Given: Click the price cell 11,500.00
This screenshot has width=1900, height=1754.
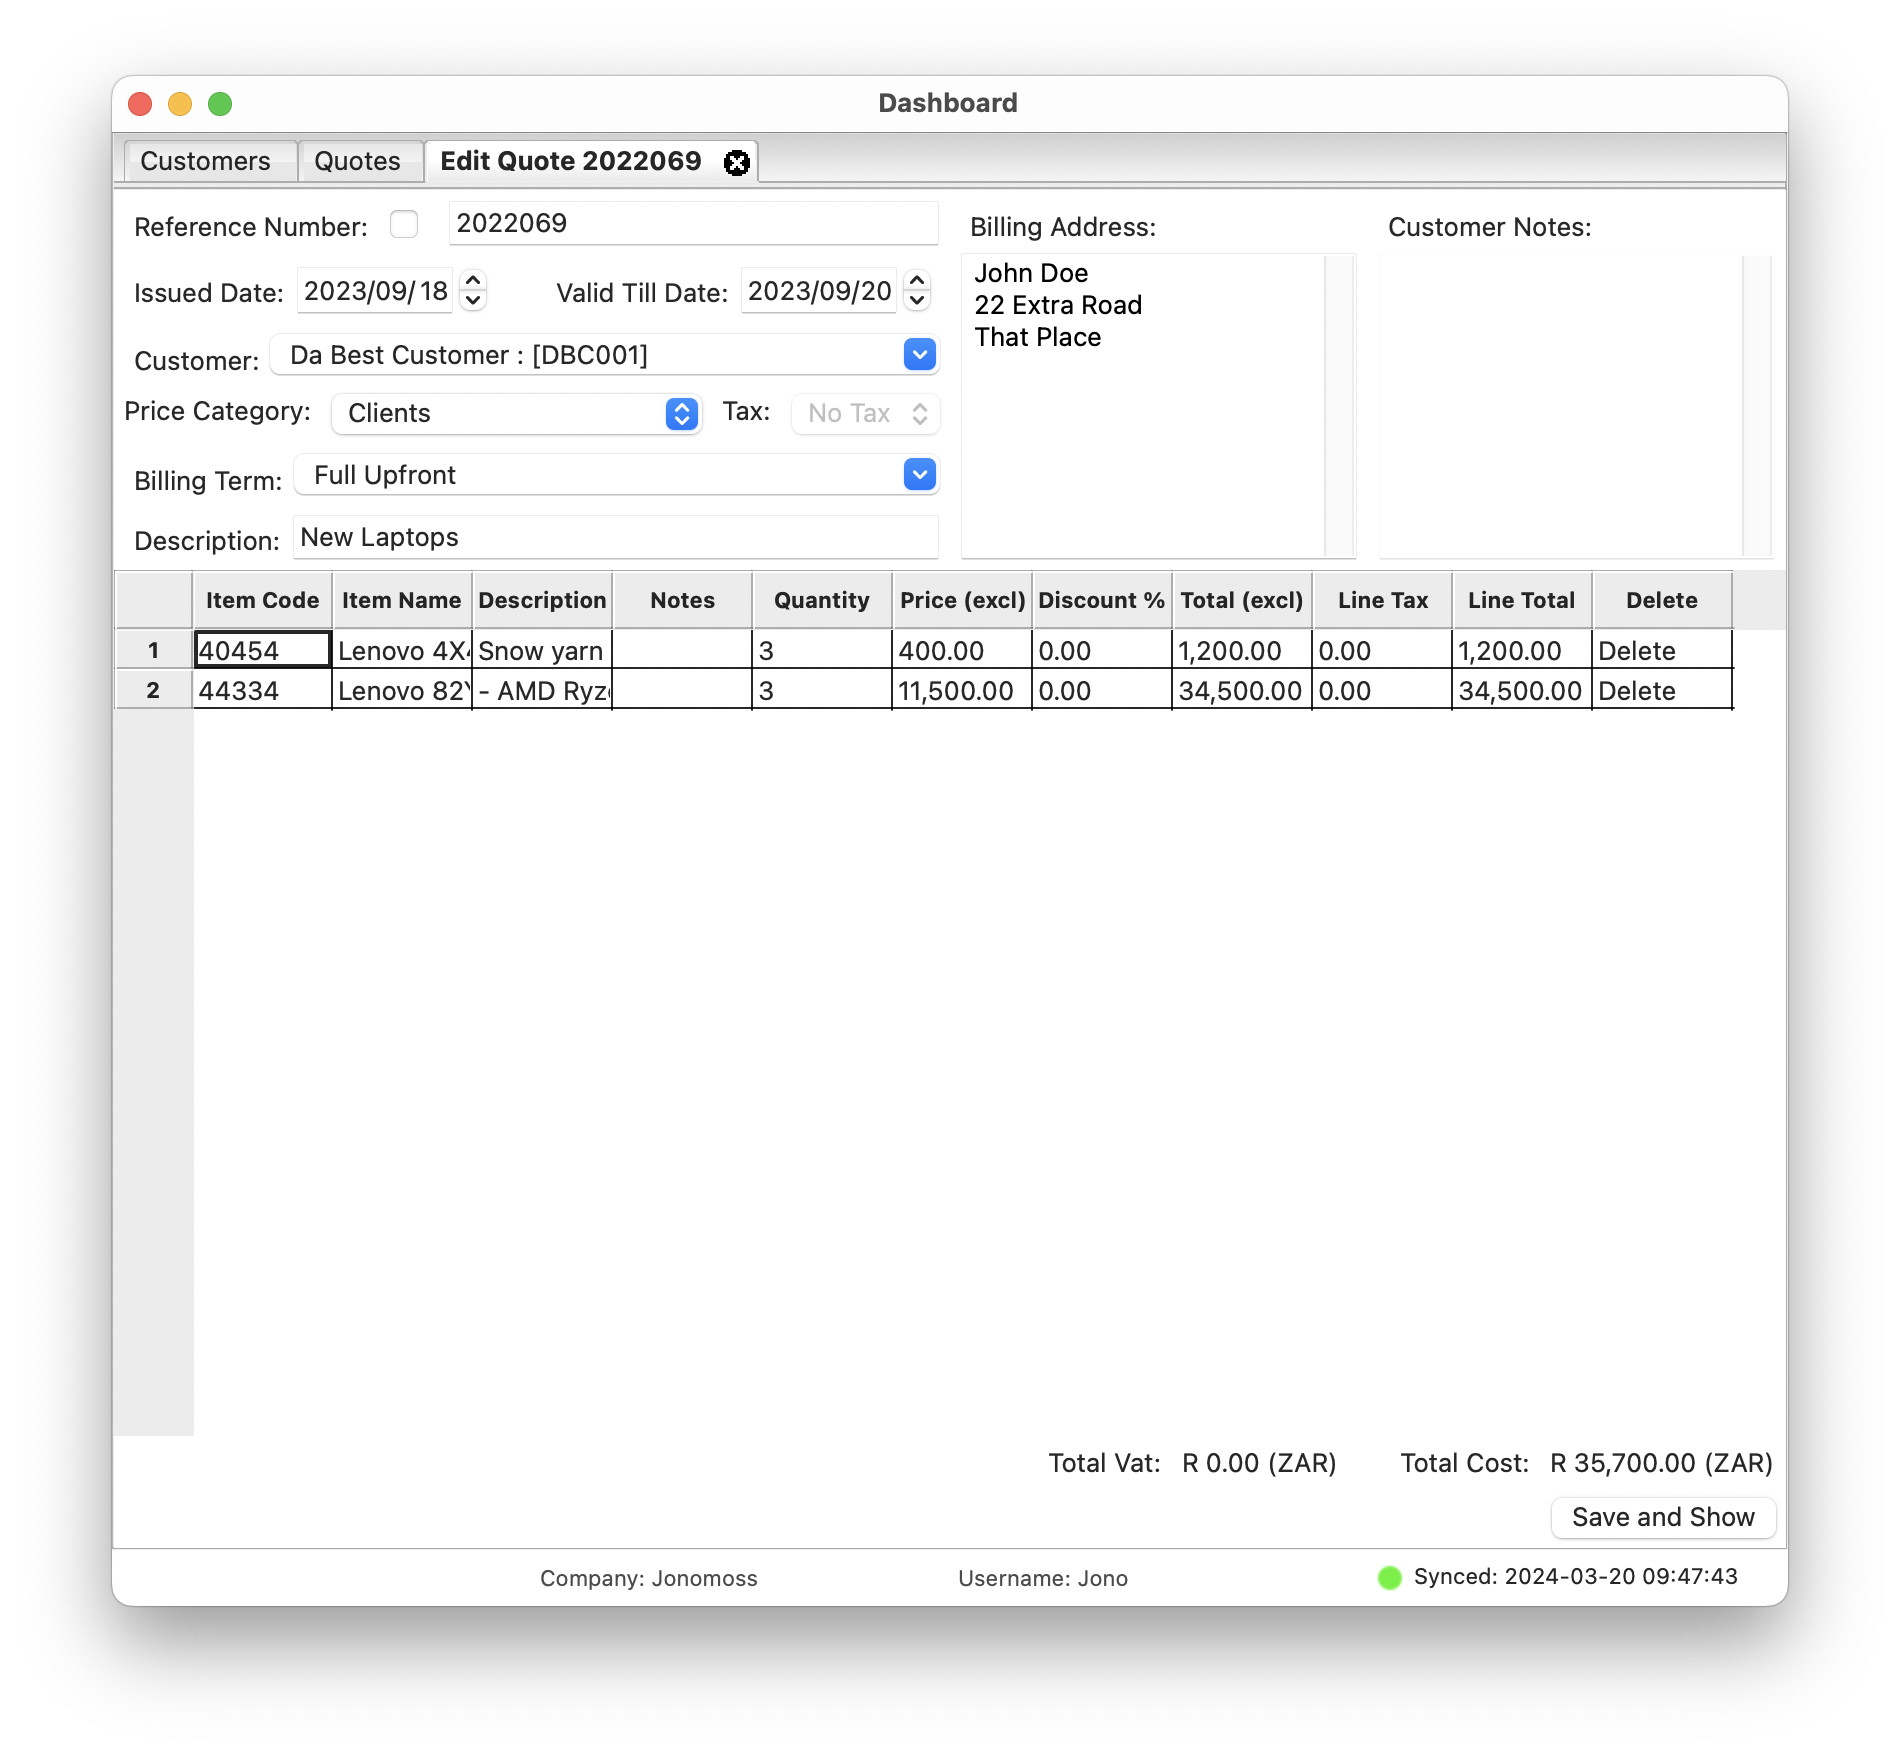Looking at the screenshot, I should 962,690.
